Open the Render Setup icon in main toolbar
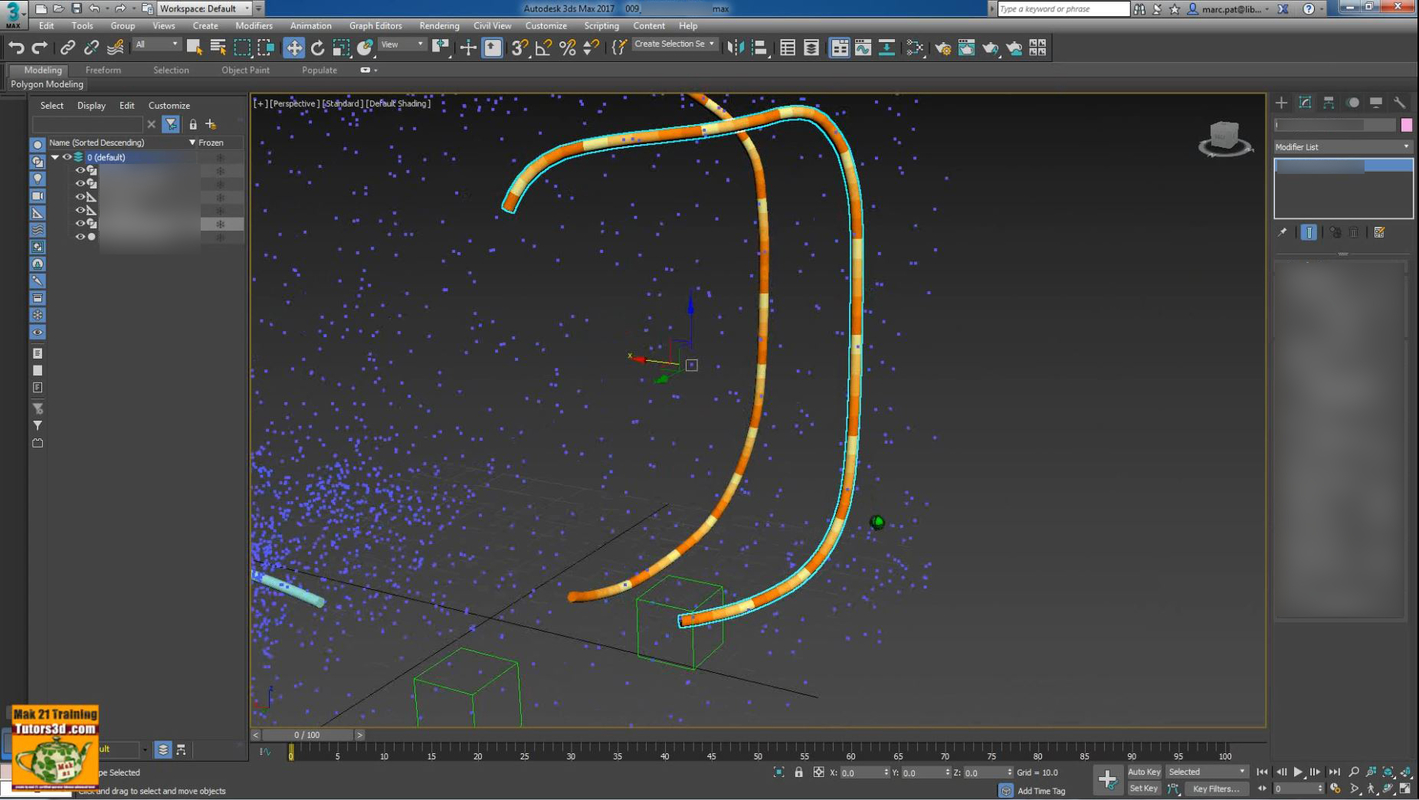 coord(944,47)
